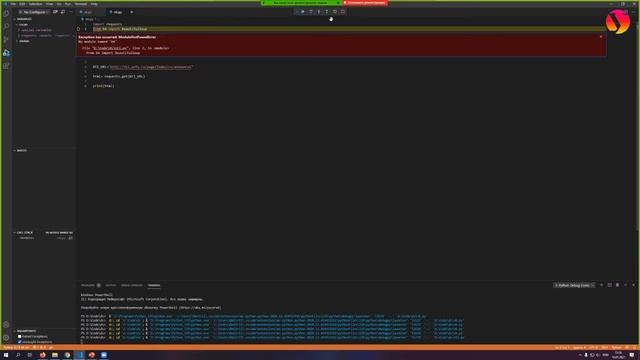Open the Manage gear in activity bar
This screenshot has height=360, width=640.
click(x=6, y=338)
